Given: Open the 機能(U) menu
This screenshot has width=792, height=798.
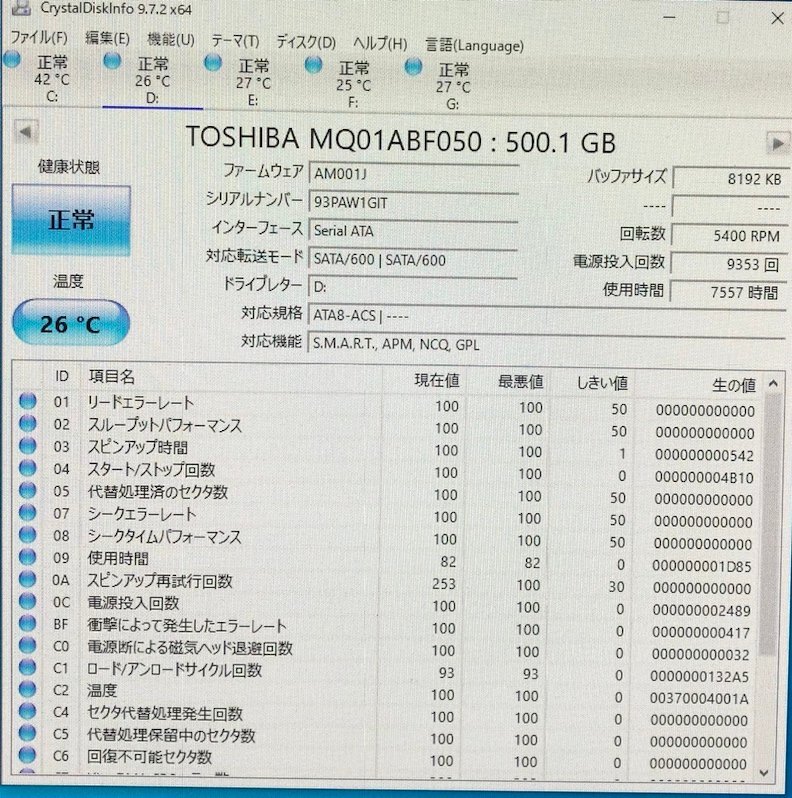Looking at the screenshot, I should [171, 39].
